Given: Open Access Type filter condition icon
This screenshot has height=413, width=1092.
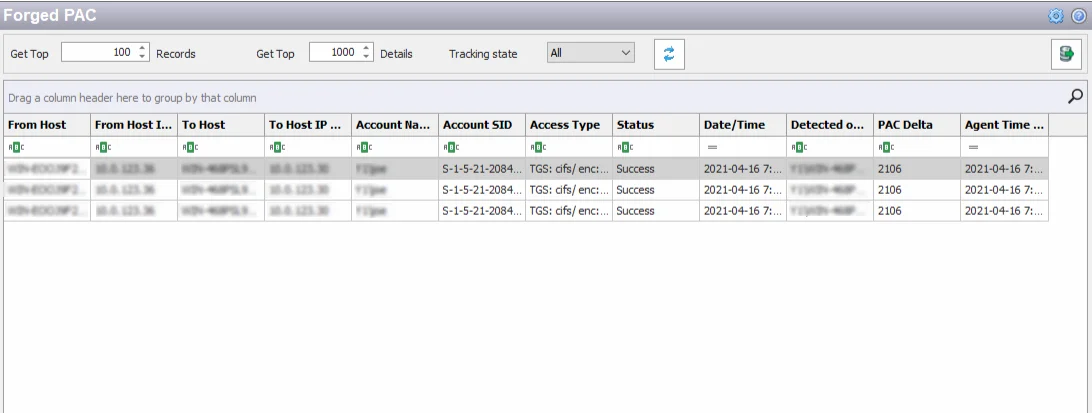Looking at the screenshot, I should [x=538, y=147].
